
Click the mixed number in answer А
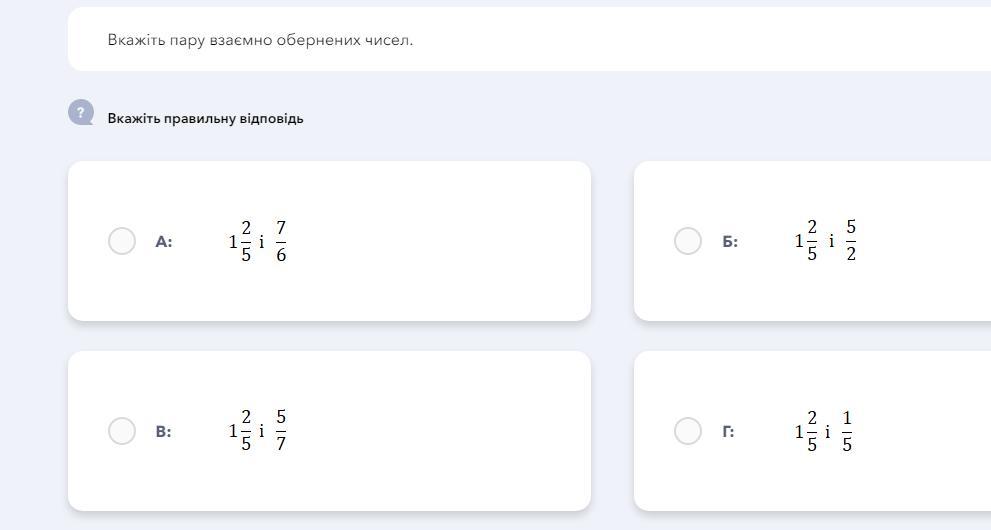click(x=240, y=242)
